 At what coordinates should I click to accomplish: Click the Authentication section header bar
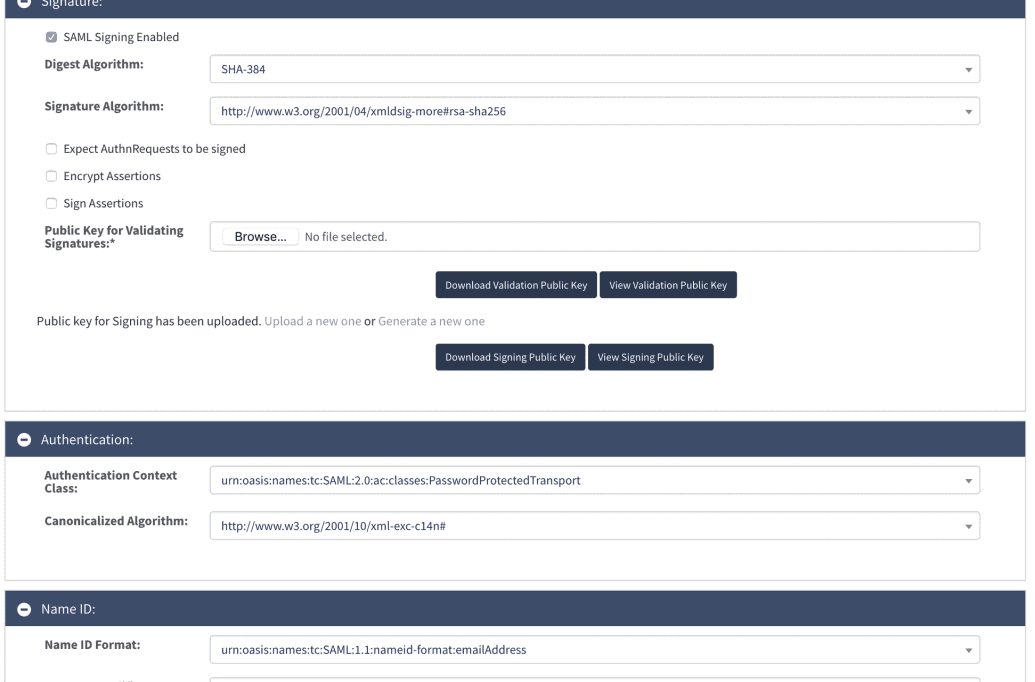[x=515, y=439]
